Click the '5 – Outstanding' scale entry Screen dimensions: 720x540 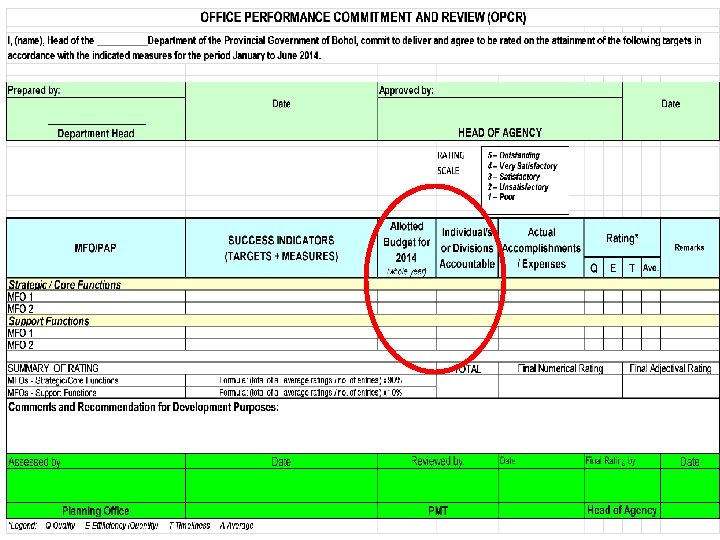[513, 155]
